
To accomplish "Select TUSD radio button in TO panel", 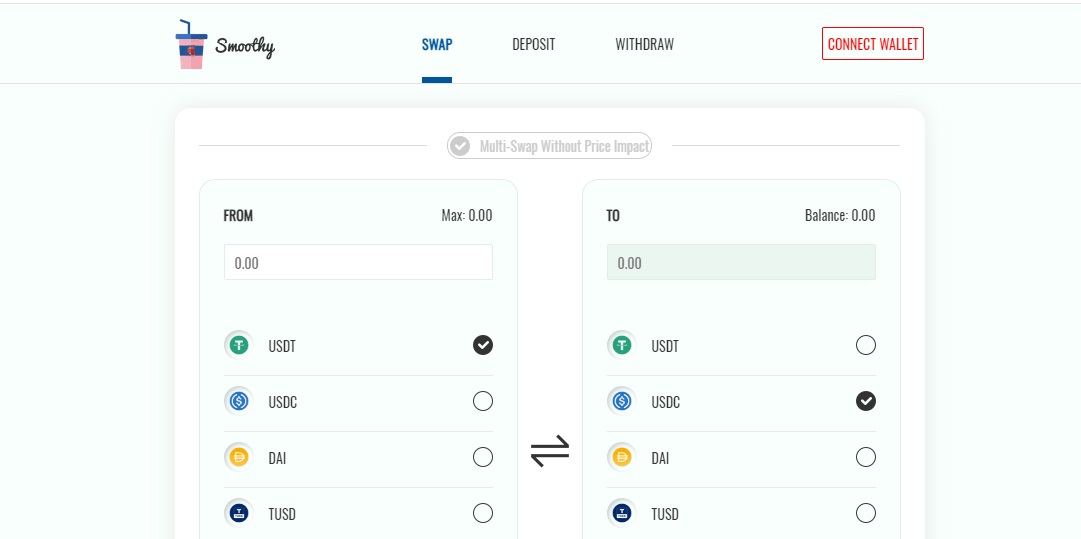I will point(866,513).
